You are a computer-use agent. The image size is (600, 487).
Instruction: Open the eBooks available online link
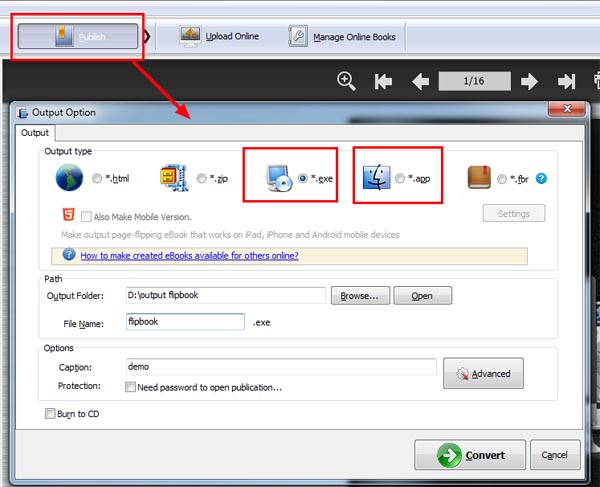pos(189,256)
